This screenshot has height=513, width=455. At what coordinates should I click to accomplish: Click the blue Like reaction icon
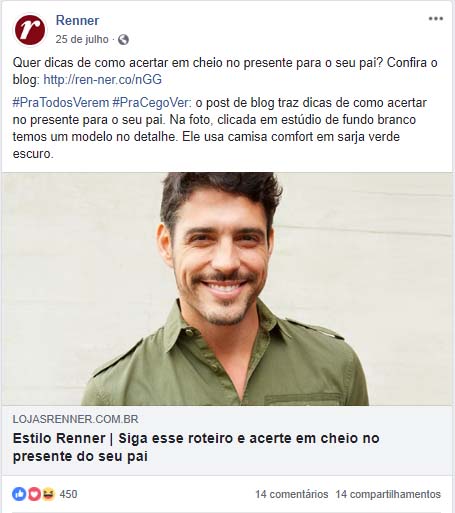tap(19, 494)
